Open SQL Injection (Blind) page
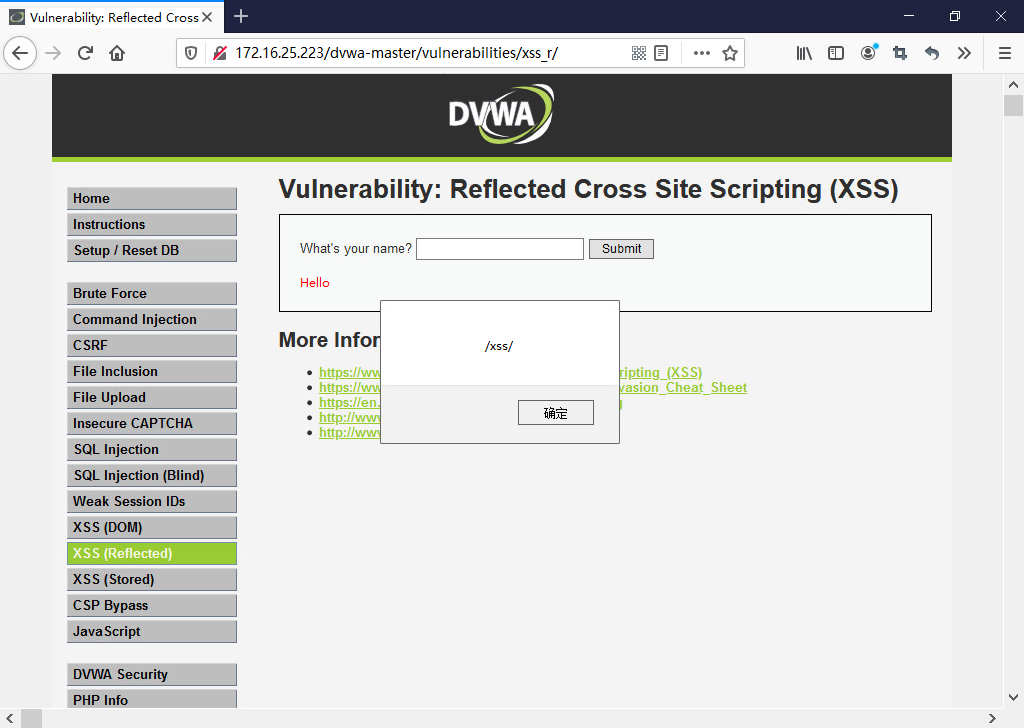 pyautogui.click(x=152, y=475)
